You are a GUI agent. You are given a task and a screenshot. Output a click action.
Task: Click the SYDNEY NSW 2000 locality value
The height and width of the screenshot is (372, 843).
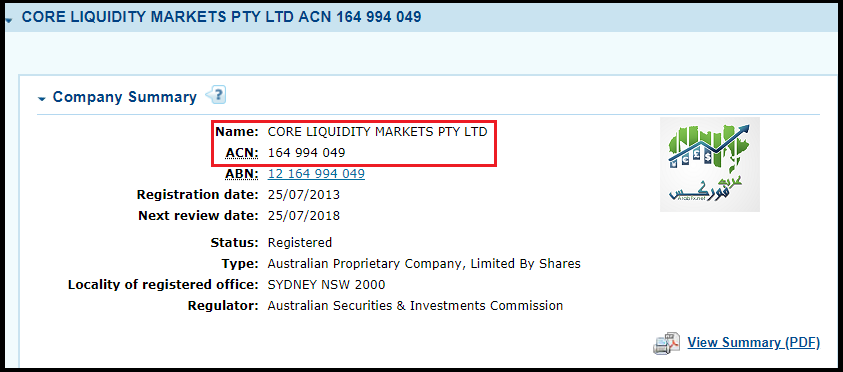point(326,285)
